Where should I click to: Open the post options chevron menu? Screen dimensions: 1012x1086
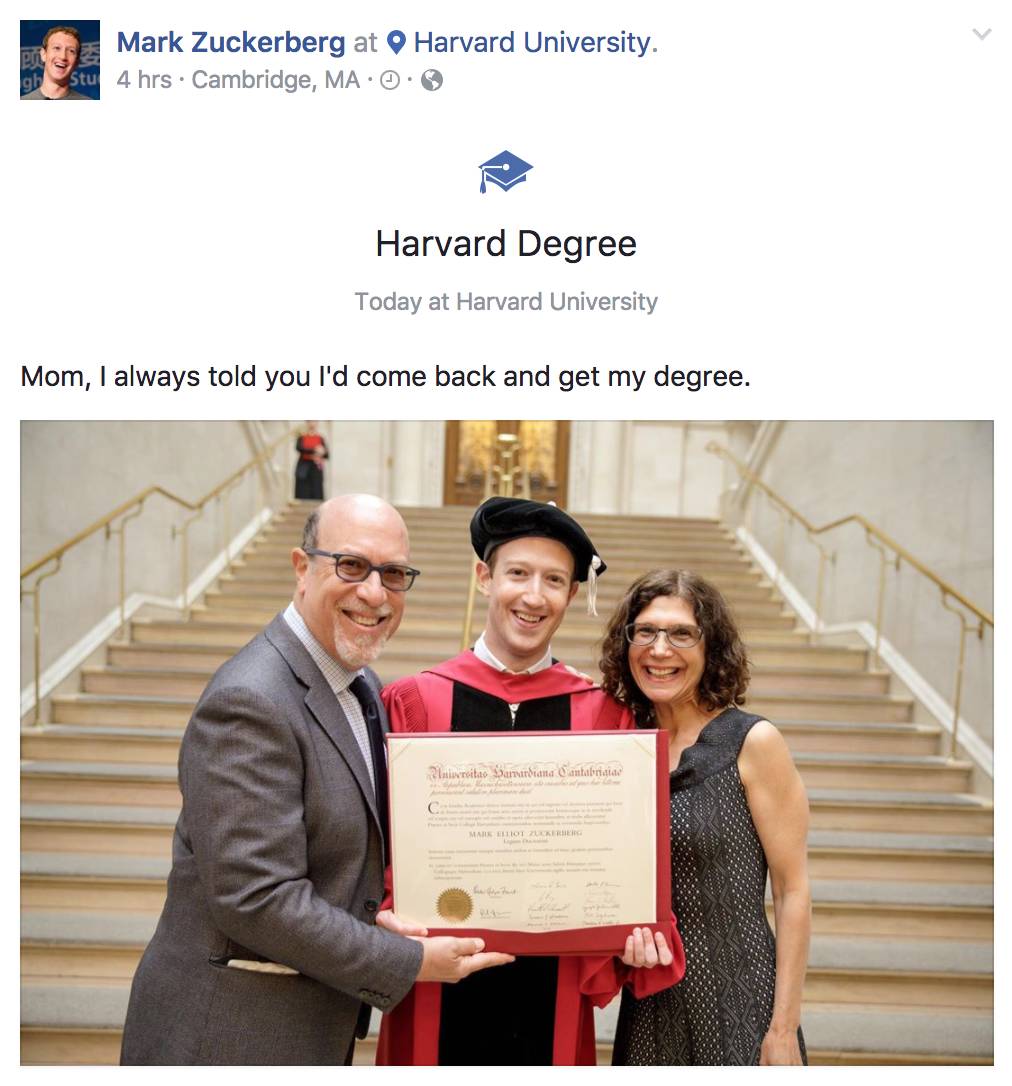[982, 35]
